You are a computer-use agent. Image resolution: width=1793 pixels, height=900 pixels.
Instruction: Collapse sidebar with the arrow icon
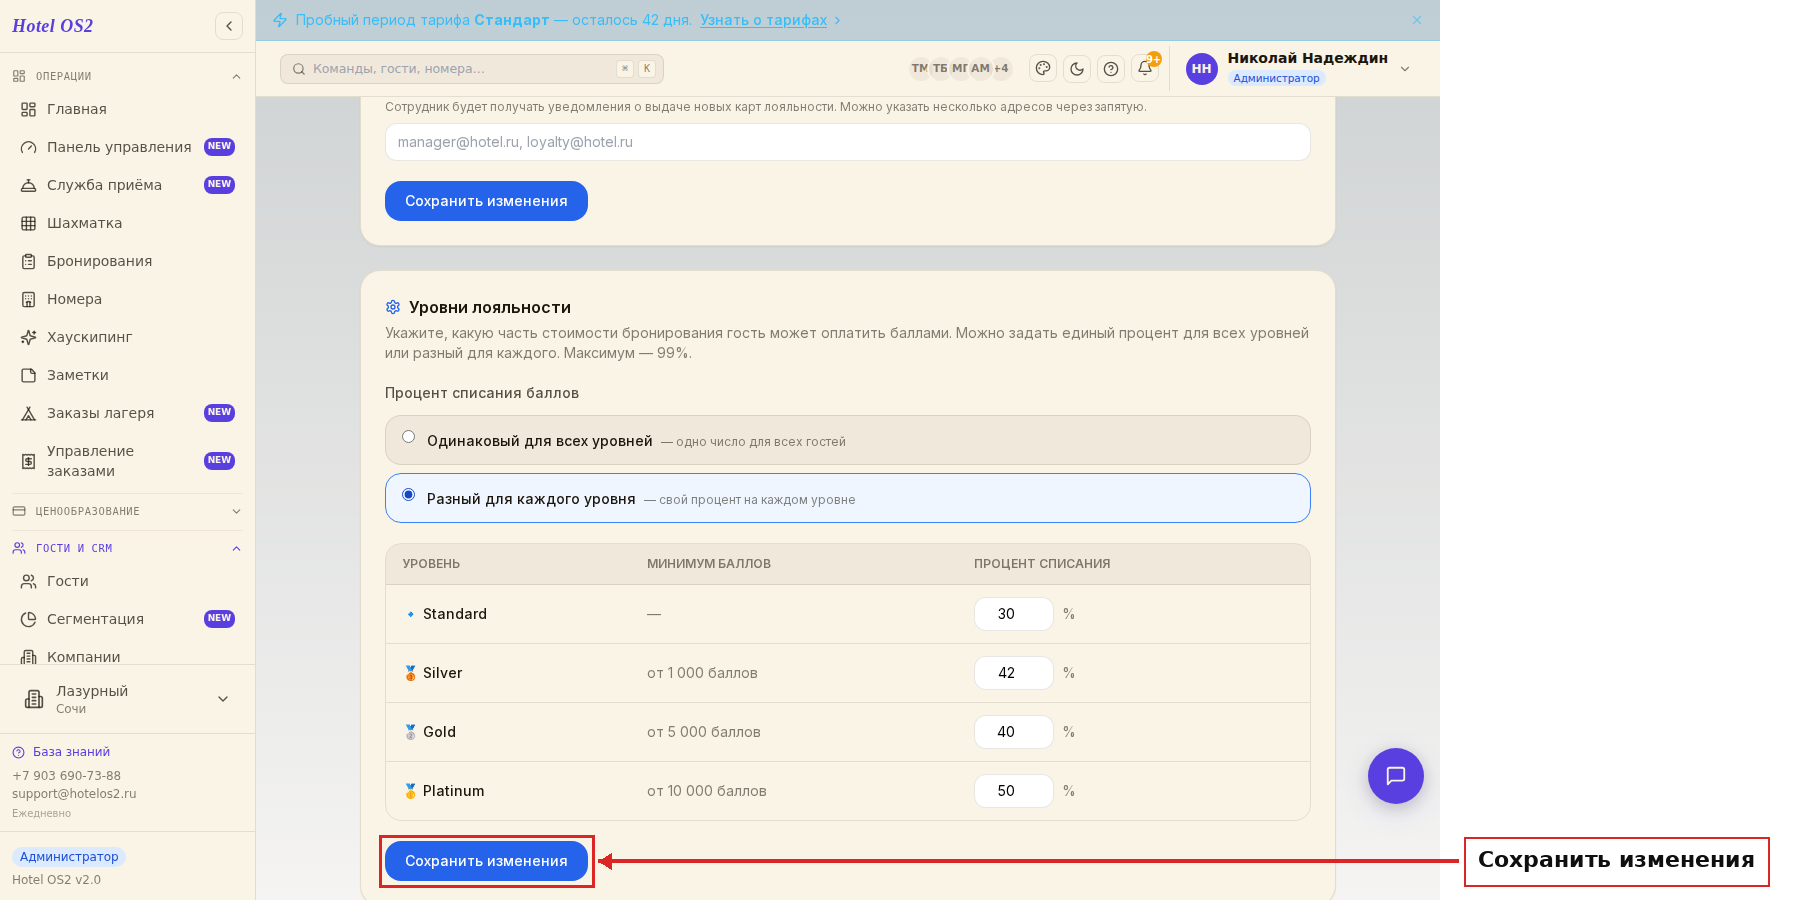(229, 26)
